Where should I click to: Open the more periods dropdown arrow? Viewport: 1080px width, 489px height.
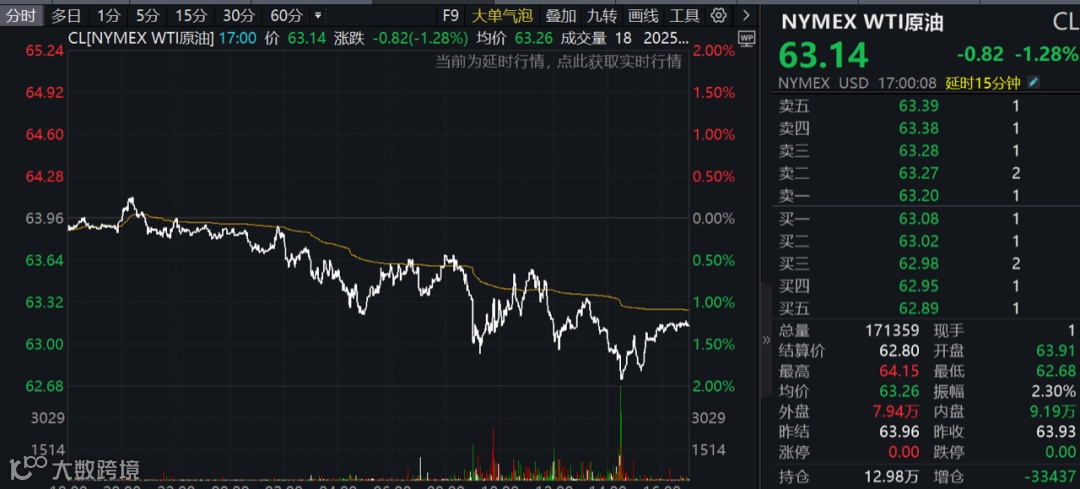click(x=318, y=15)
